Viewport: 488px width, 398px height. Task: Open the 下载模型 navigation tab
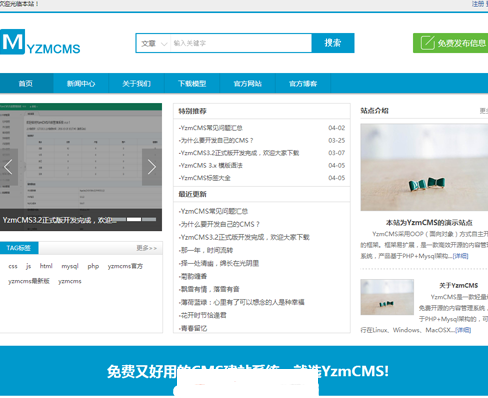[x=192, y=83]
